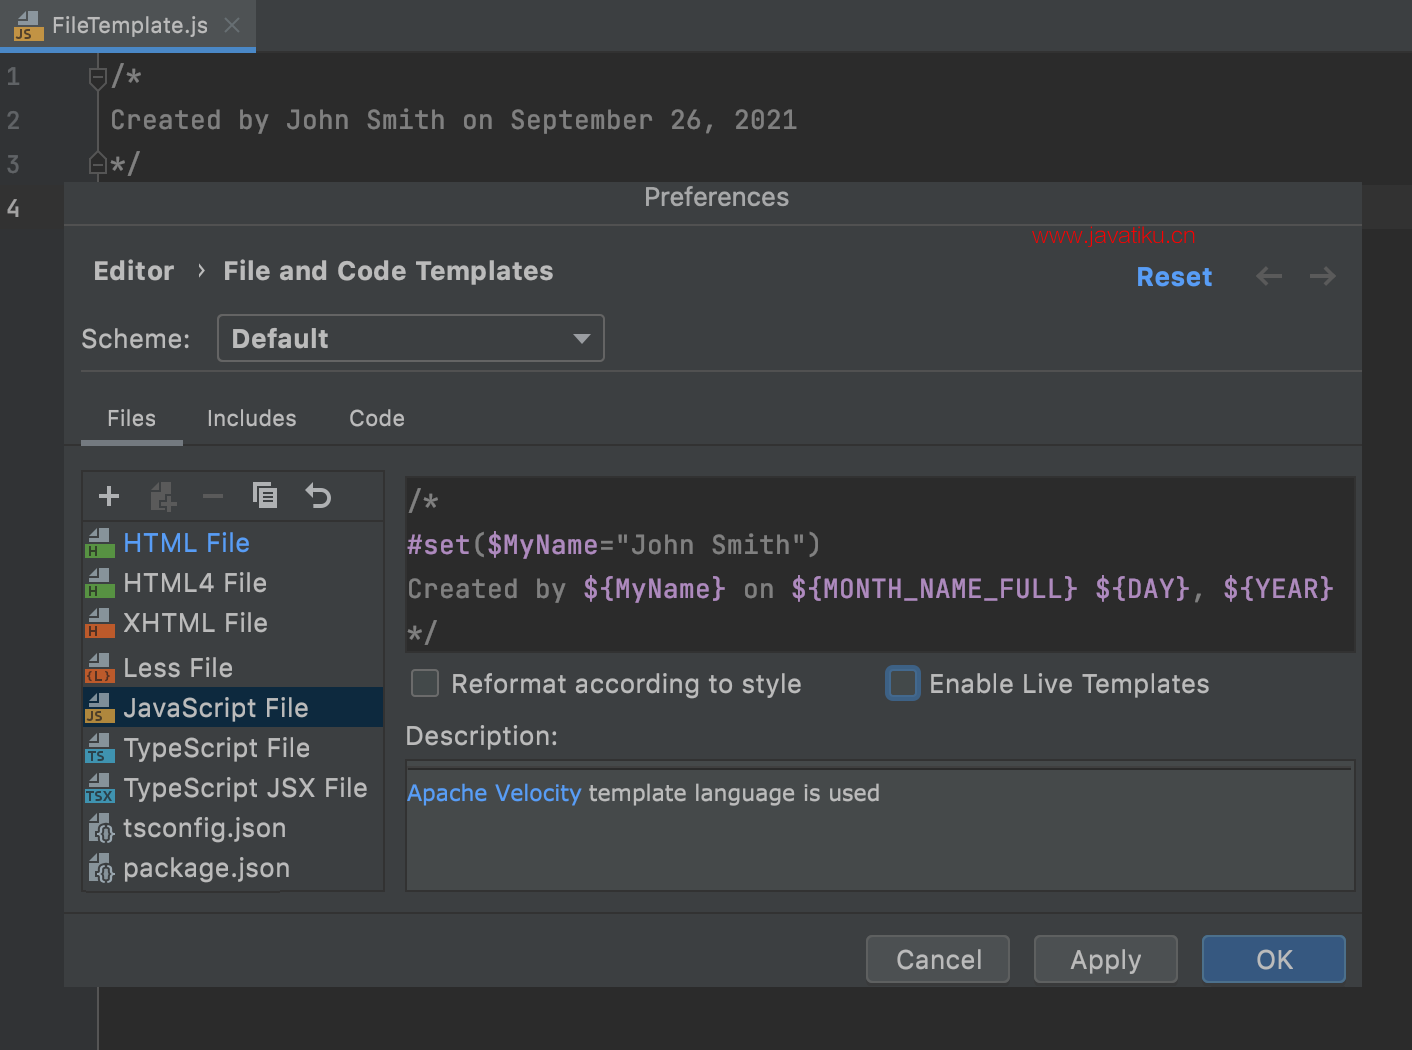
Task: Click the Cancel button
Action: (938, 959)
